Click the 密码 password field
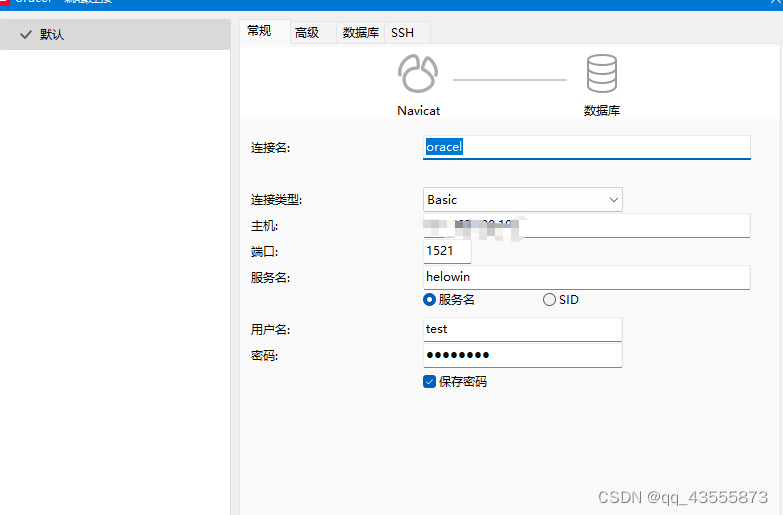The width and height of the screenshot is (783, 515). click(522, 355)
